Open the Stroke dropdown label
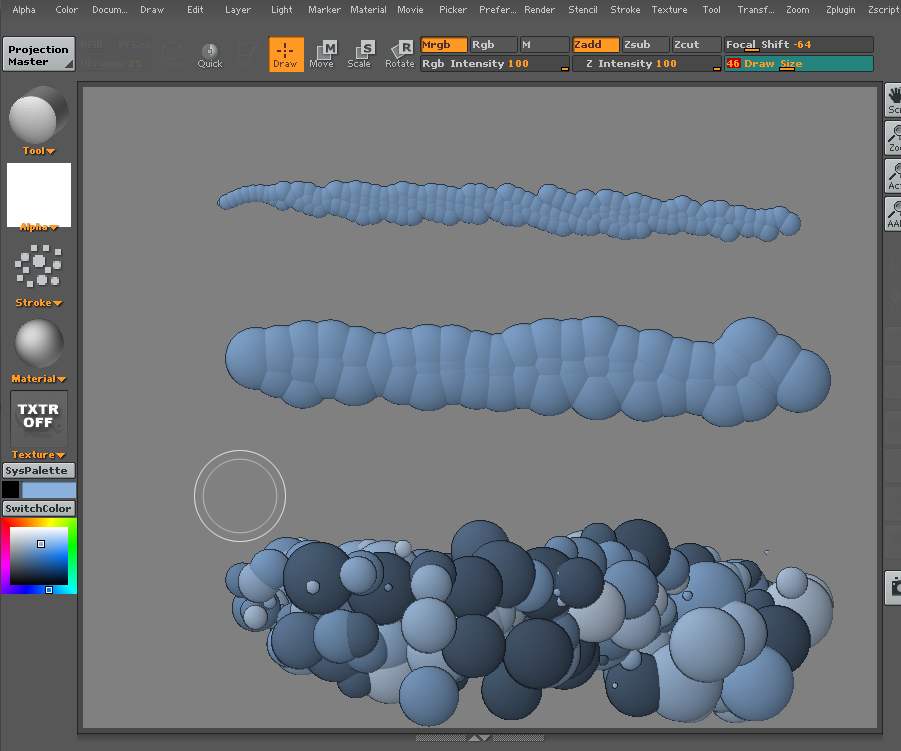Image resolution: width=901 pixels, height=751 pixels. pyautogui.click(x=39, y=303)
